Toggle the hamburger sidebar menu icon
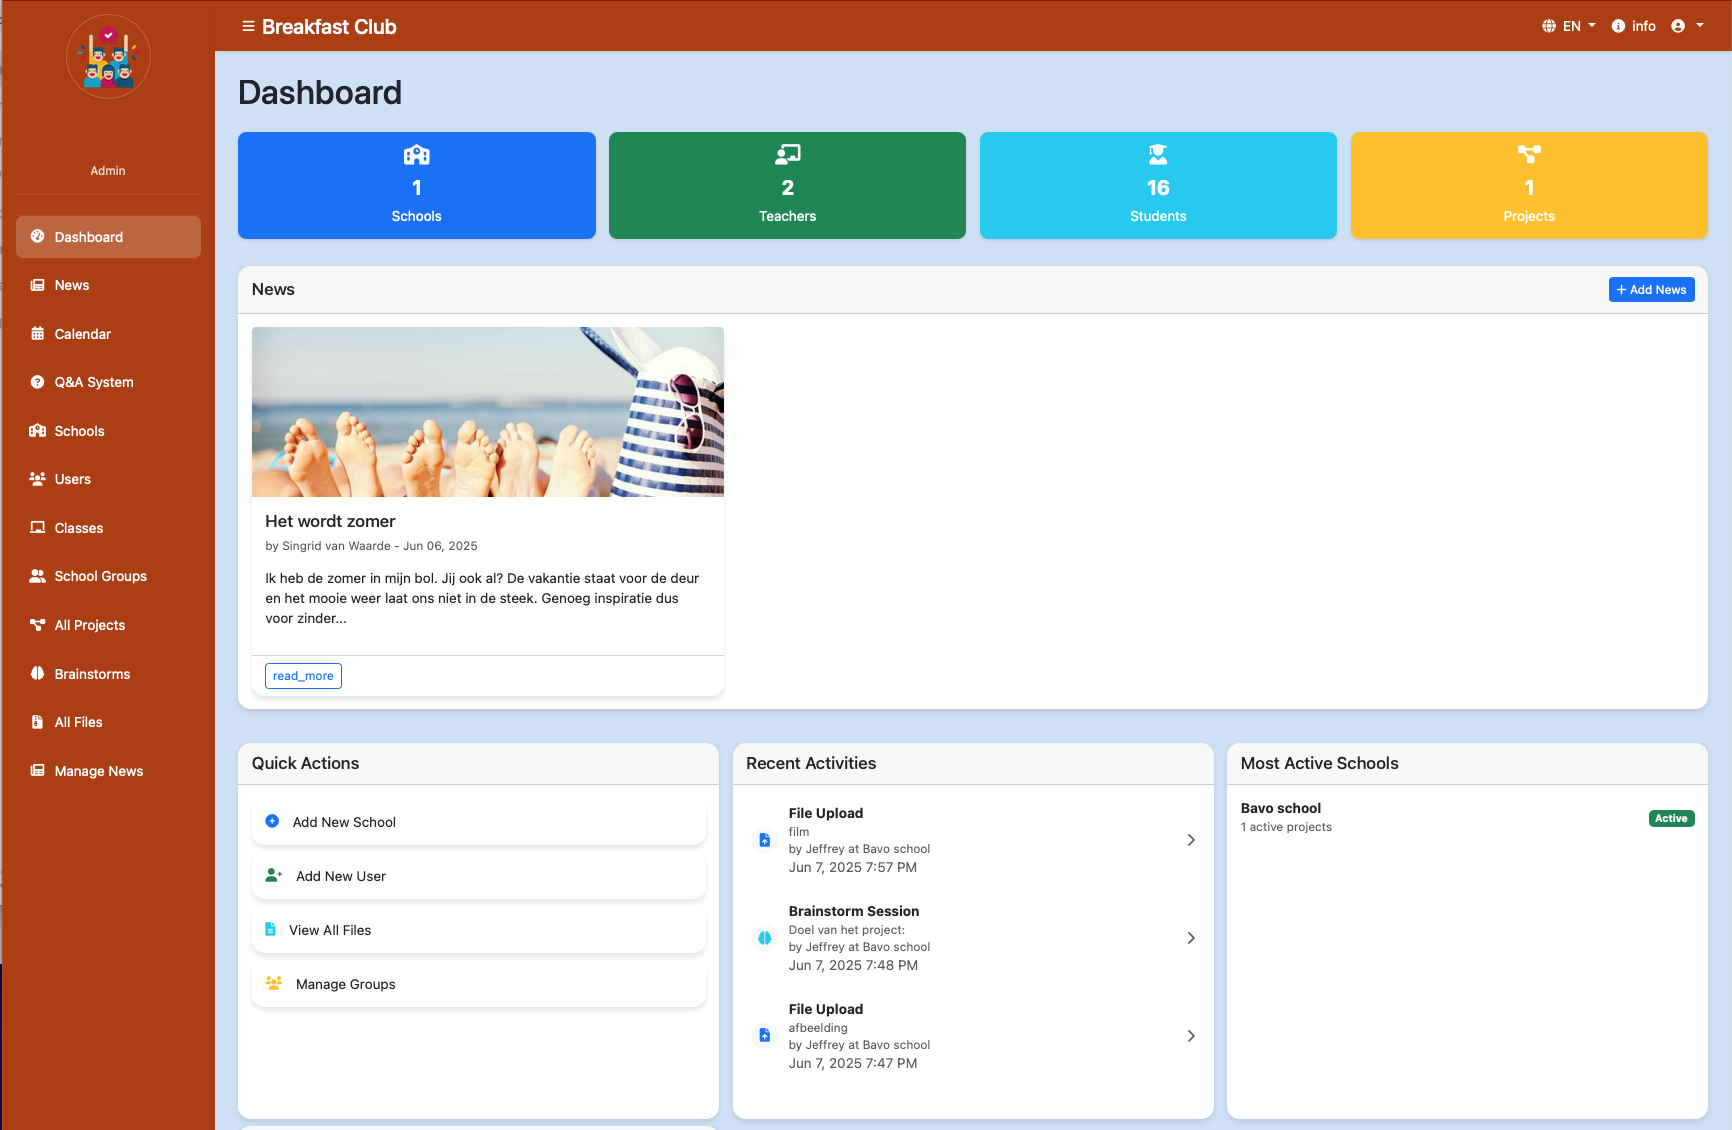 248,27
